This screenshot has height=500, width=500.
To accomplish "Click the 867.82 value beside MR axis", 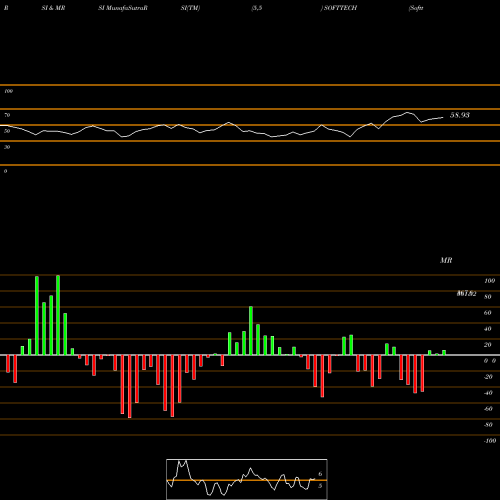I will pyautogui.click(x=466, y=294).
